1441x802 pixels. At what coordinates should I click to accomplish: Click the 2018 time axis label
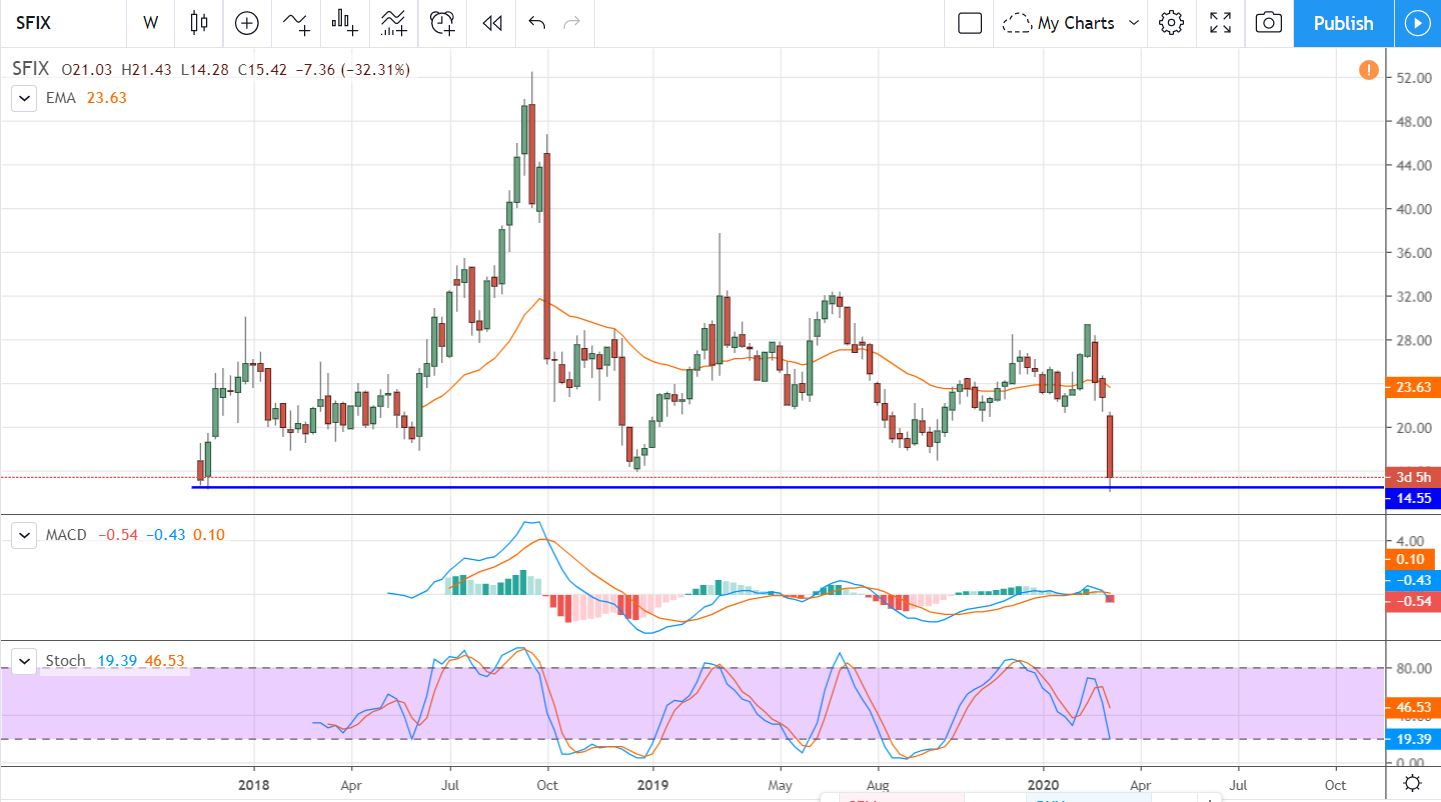(x=253, y=784)
